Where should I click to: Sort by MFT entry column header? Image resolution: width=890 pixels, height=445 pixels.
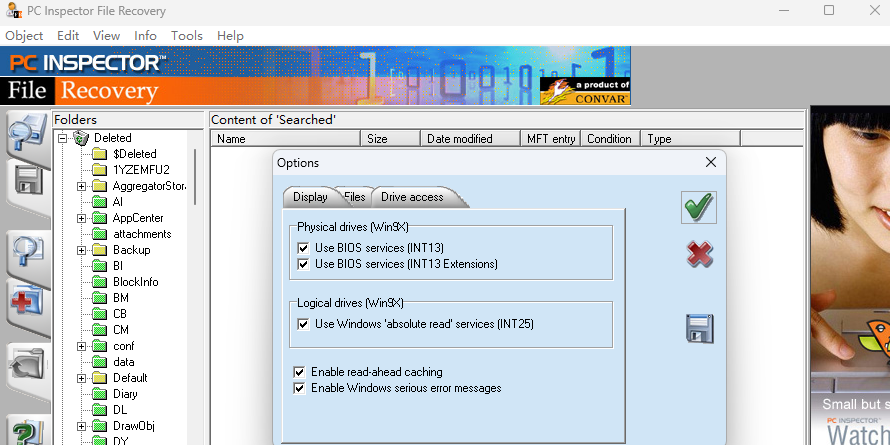[x=551, y=138]
